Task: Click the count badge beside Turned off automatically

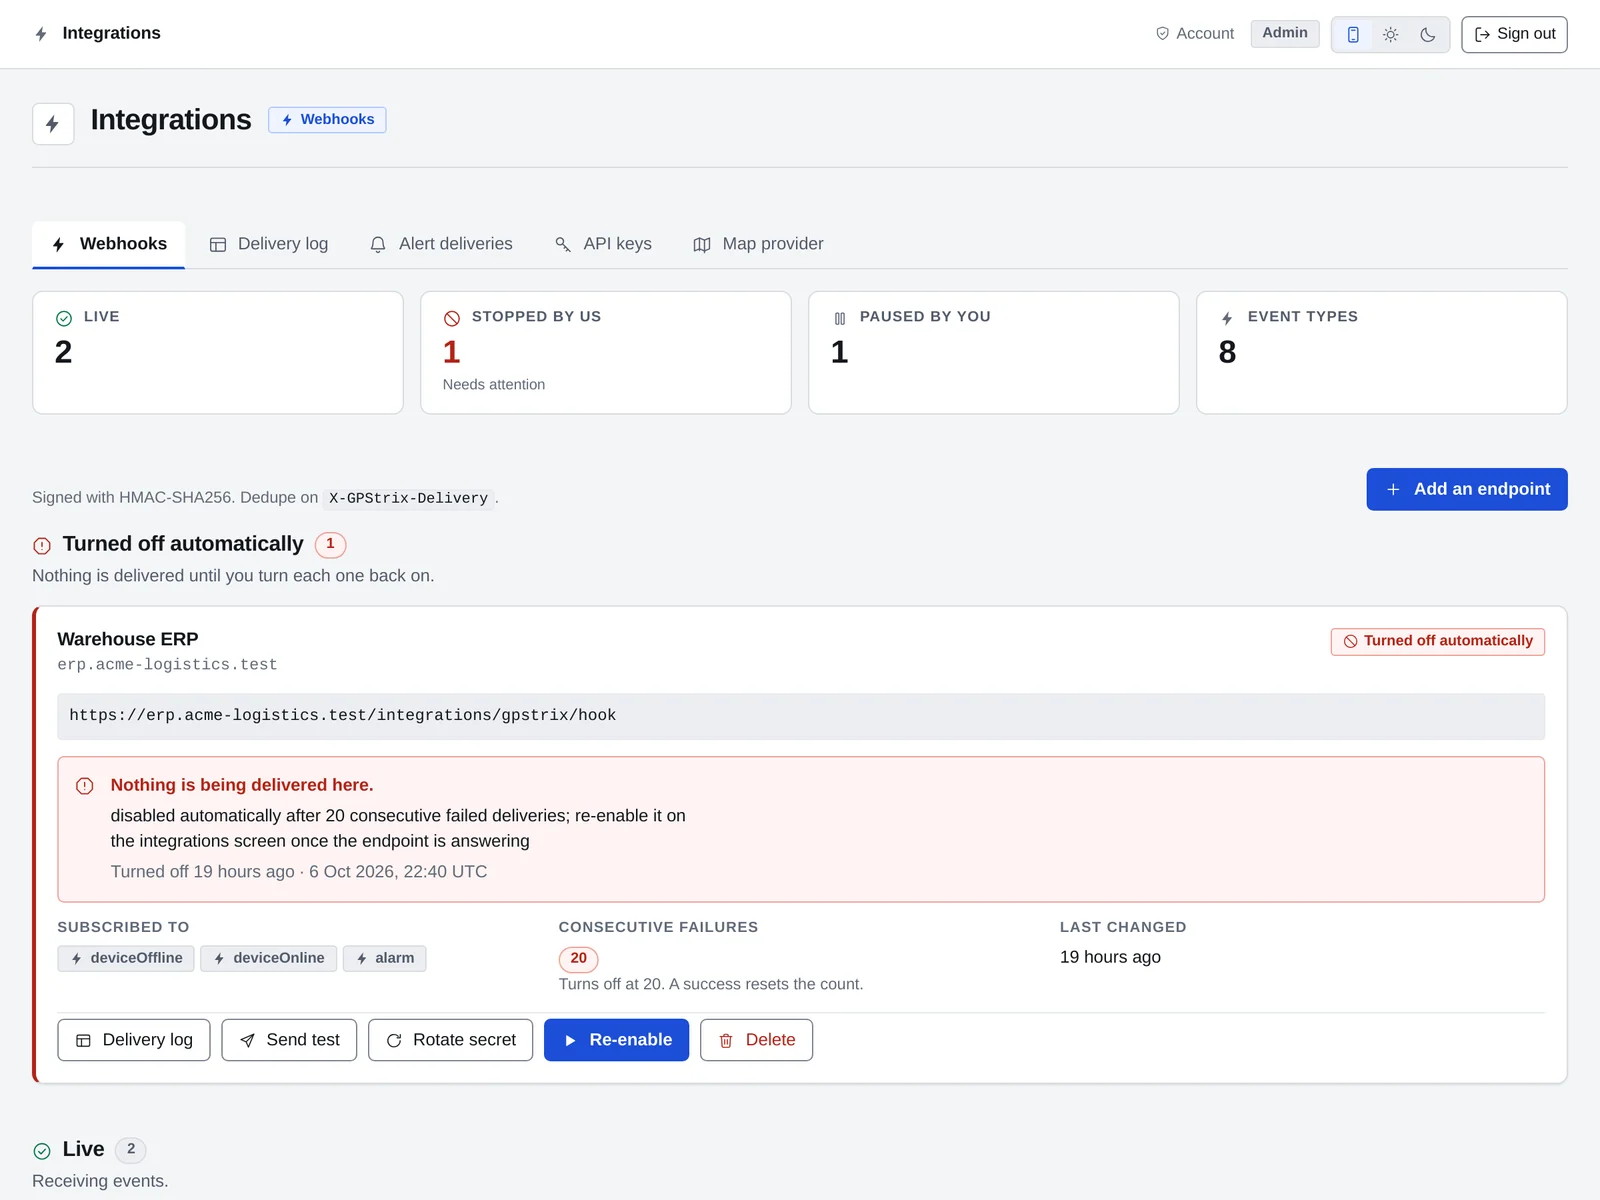Action: [x=330, y=544]
